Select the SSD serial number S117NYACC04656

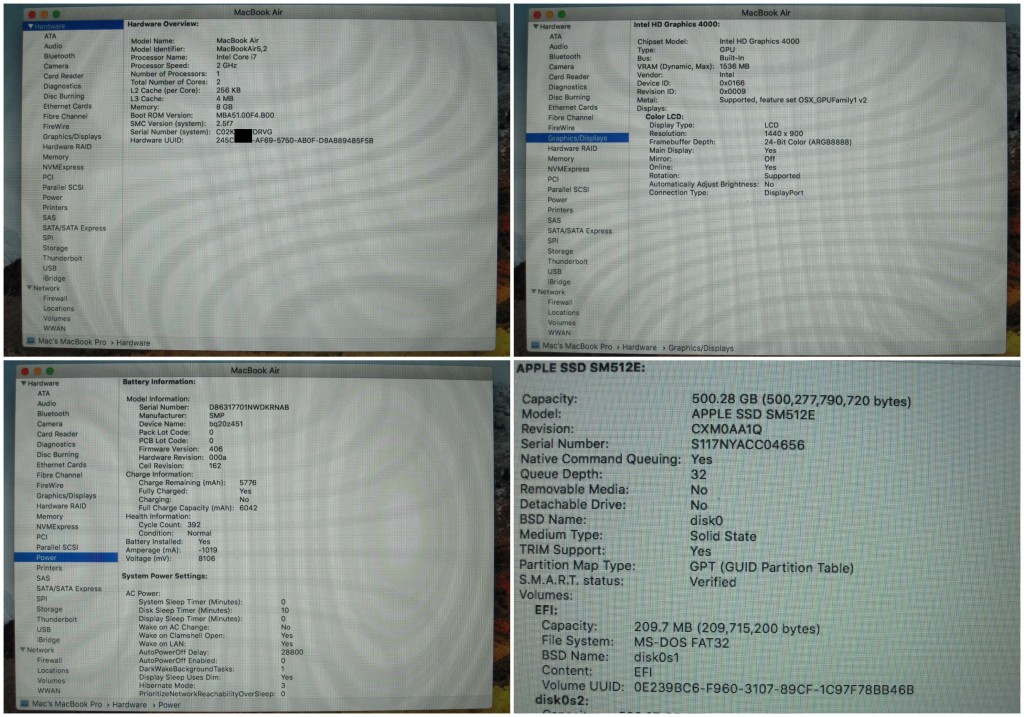[748, 445]
